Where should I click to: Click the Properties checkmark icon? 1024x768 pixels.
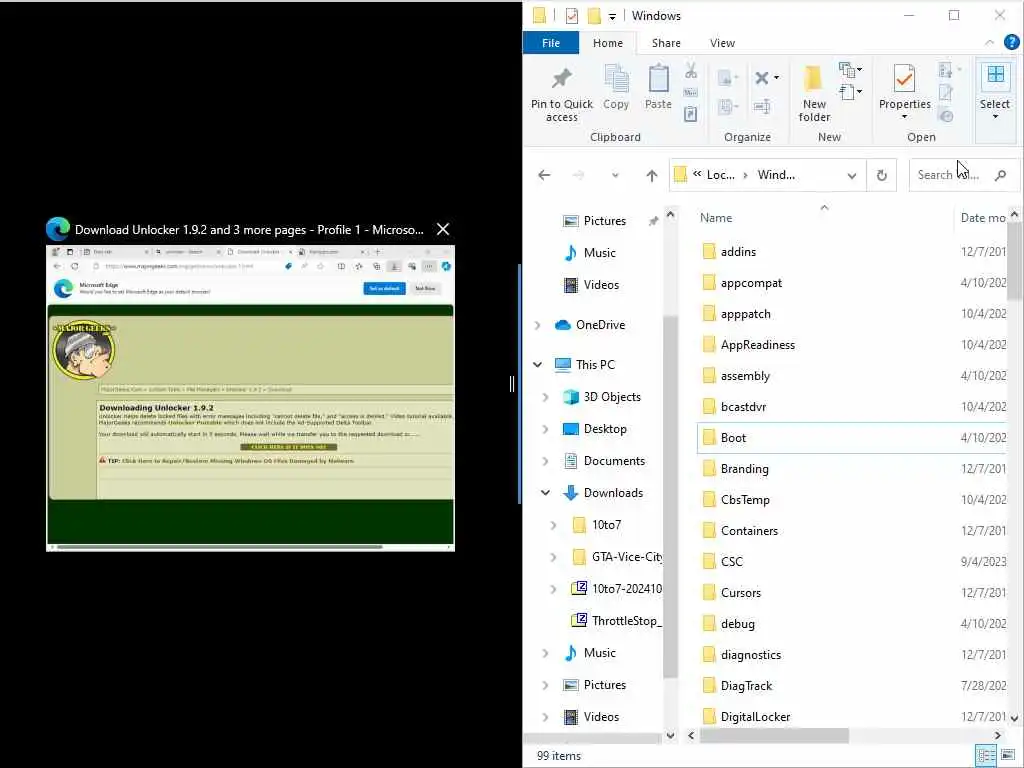tap(904, 78)
